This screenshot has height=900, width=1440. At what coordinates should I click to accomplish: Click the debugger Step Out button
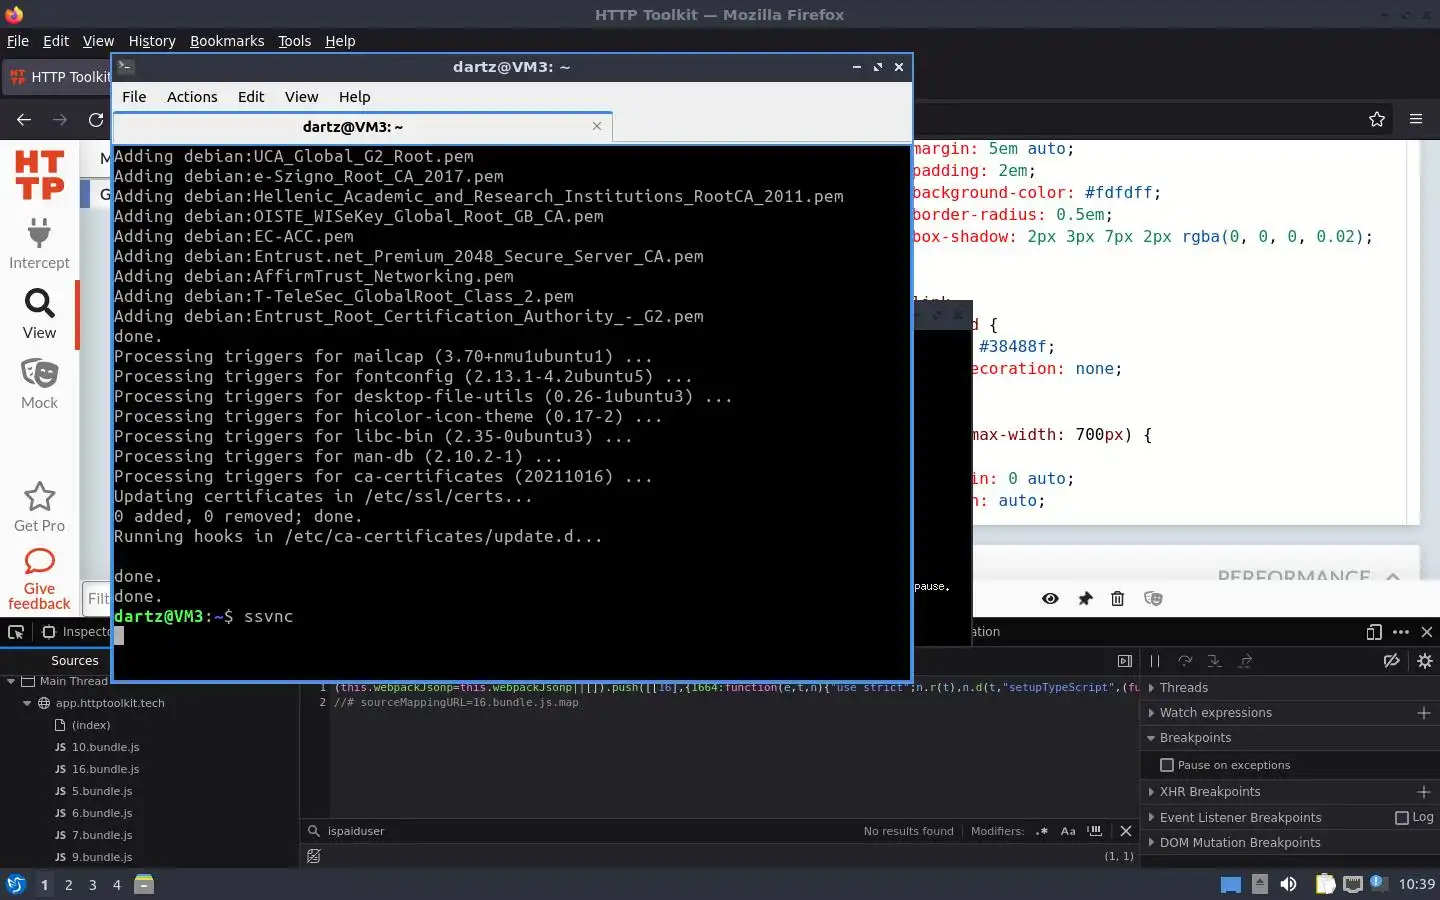[x=1245, y=661]
